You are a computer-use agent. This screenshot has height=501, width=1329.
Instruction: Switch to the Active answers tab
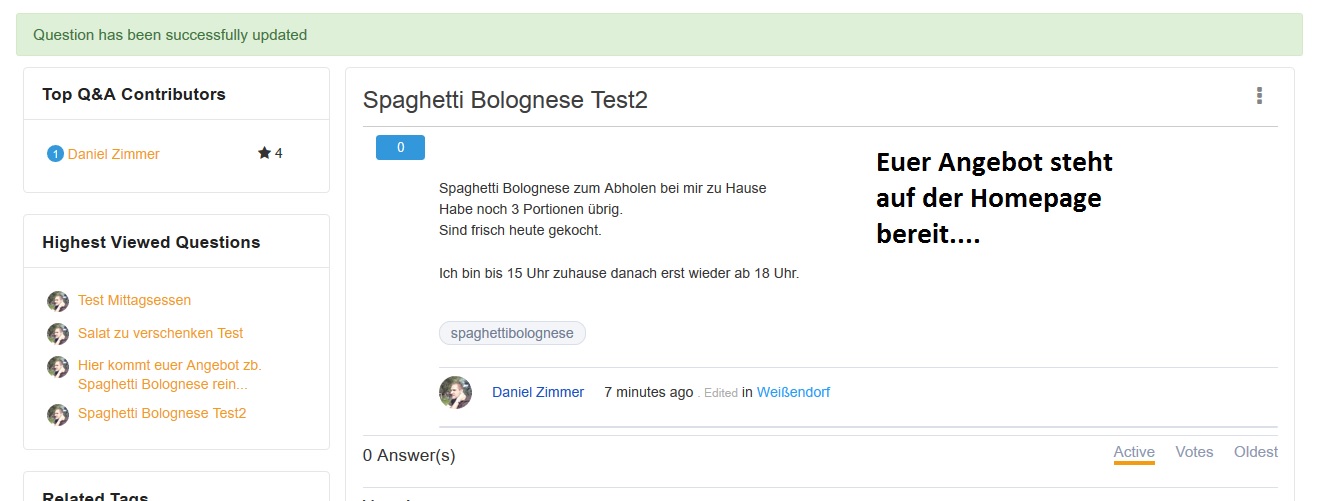point(1134,452)
